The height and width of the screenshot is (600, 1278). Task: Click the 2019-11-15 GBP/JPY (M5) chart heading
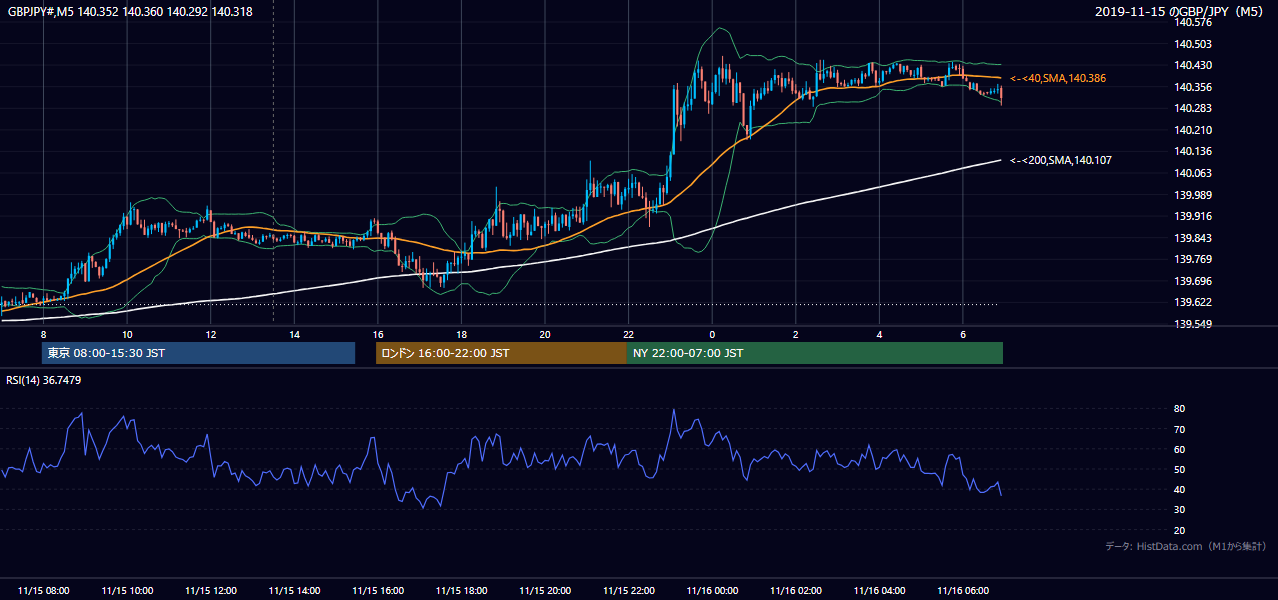(1181, 12)
